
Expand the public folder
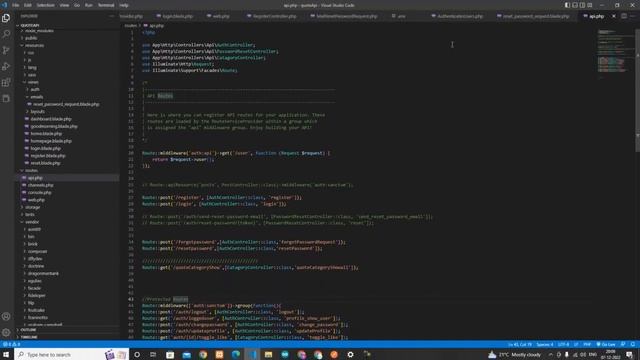[x=31, y=38]
